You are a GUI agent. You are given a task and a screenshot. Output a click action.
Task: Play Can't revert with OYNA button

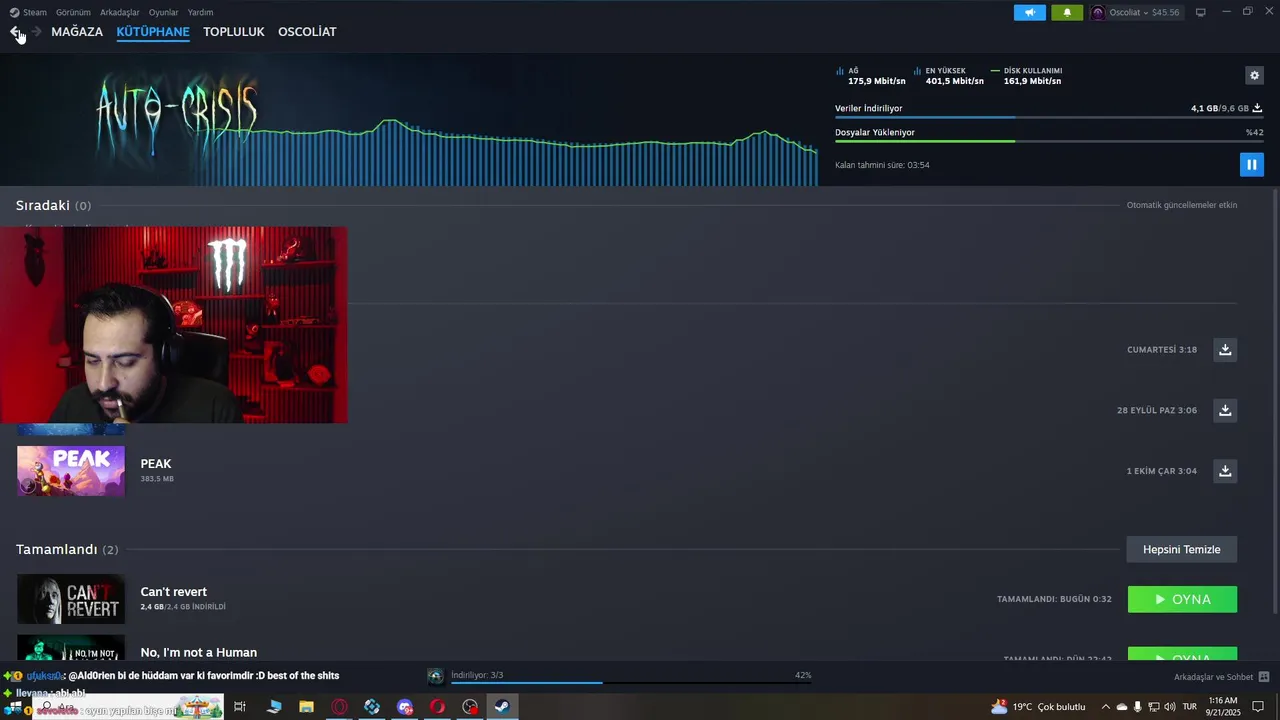tap(1182, 599)
